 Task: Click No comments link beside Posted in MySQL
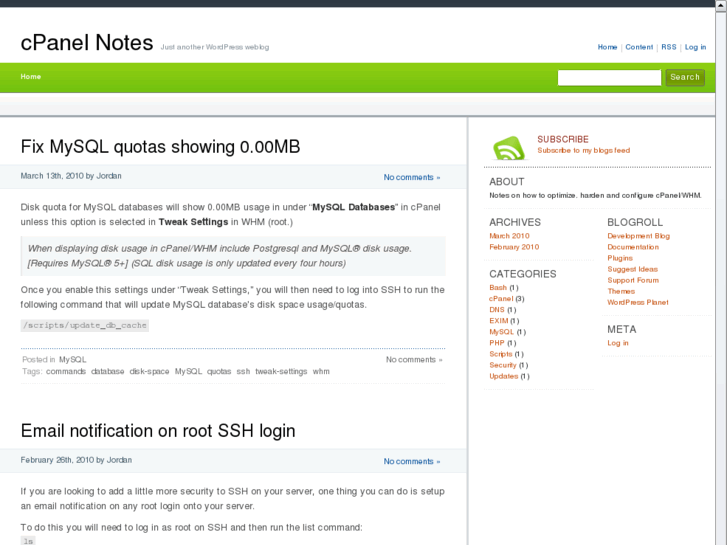point(414,359)
